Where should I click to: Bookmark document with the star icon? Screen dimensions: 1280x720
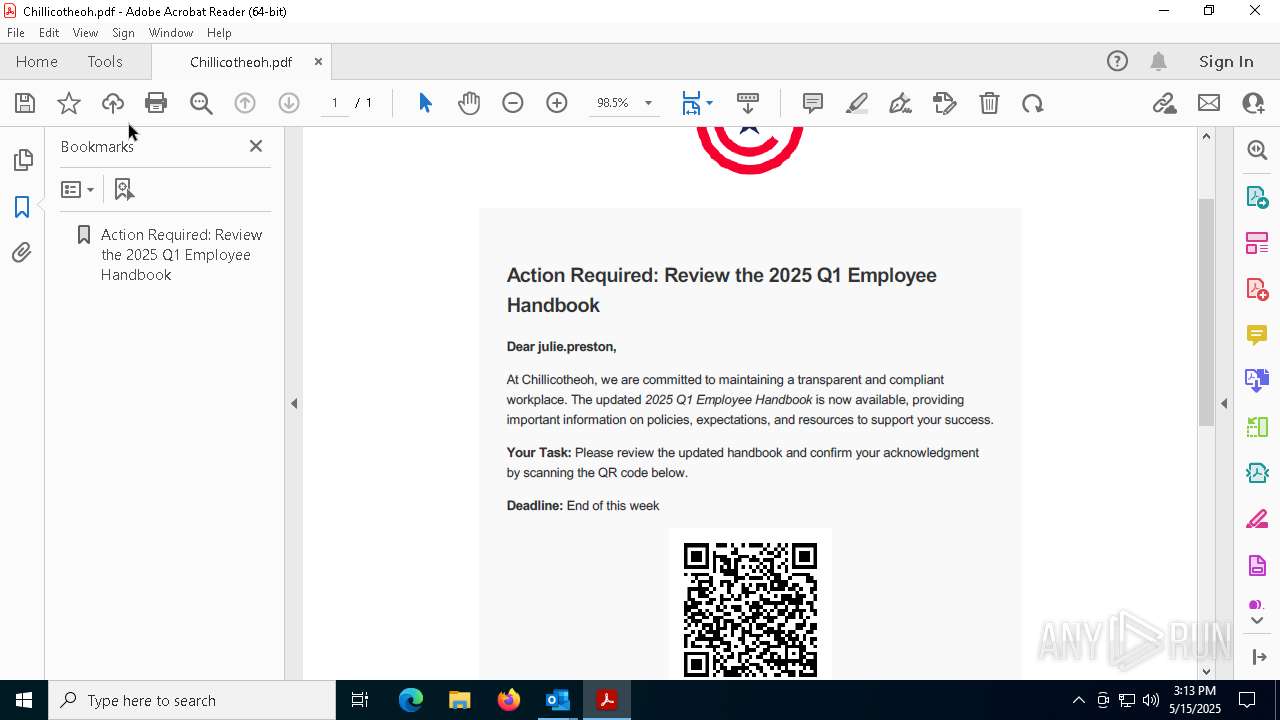69,103
